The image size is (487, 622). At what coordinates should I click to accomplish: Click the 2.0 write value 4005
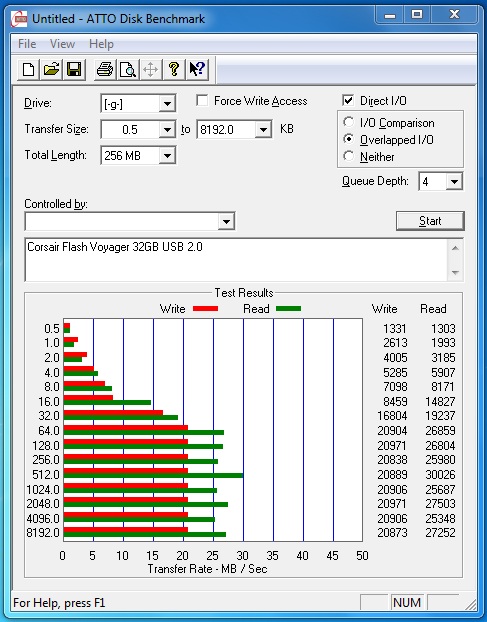pos(395,357)
